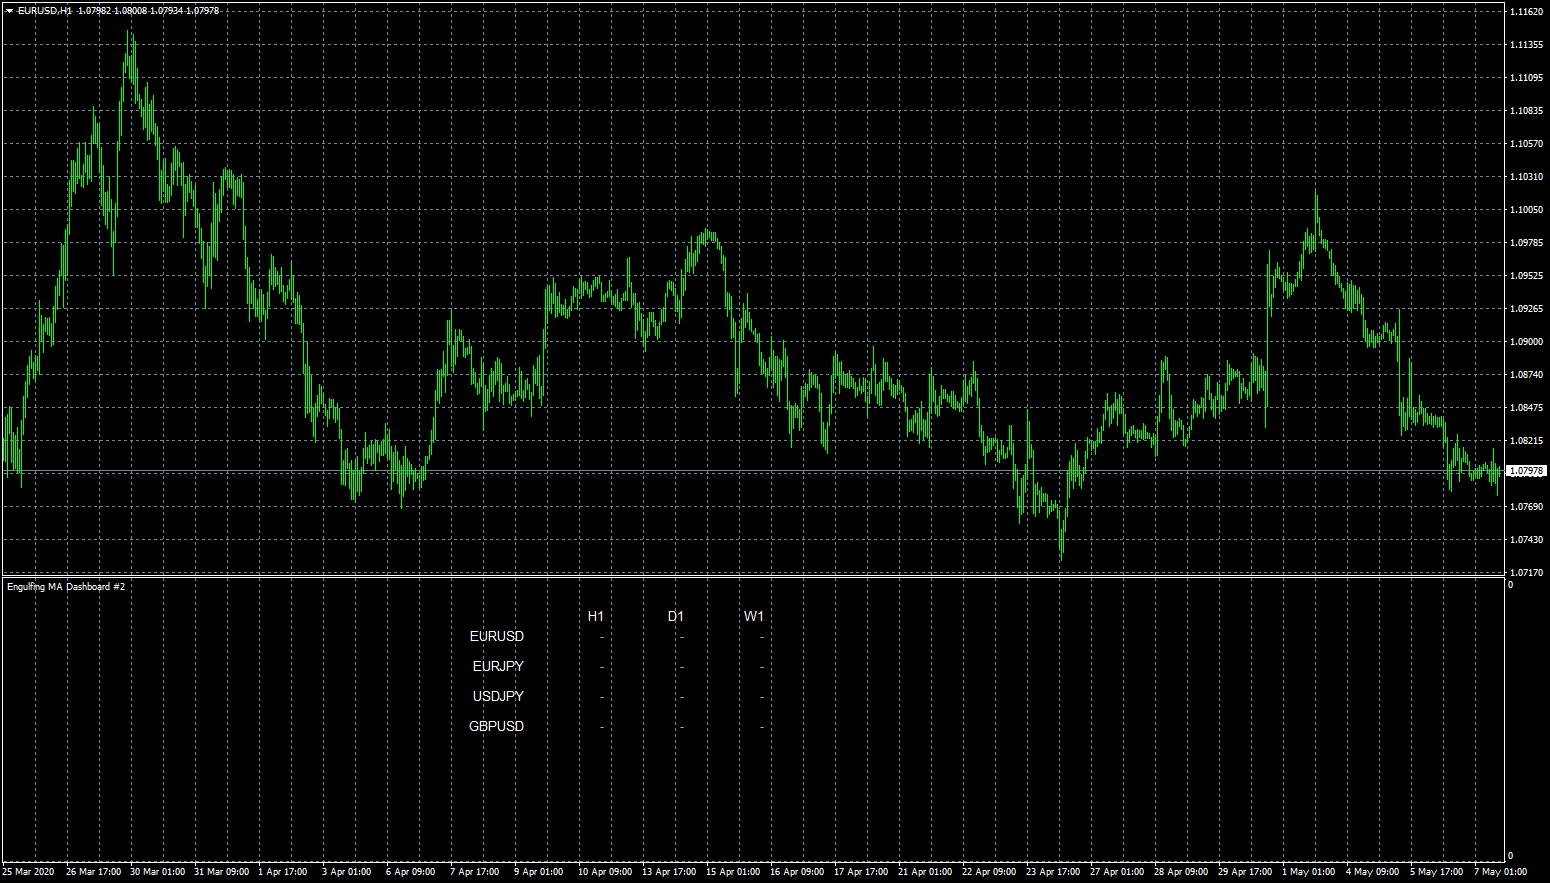Click the 30 Mar 01:00 time label

pyautogui.click(x=158, y=872)
